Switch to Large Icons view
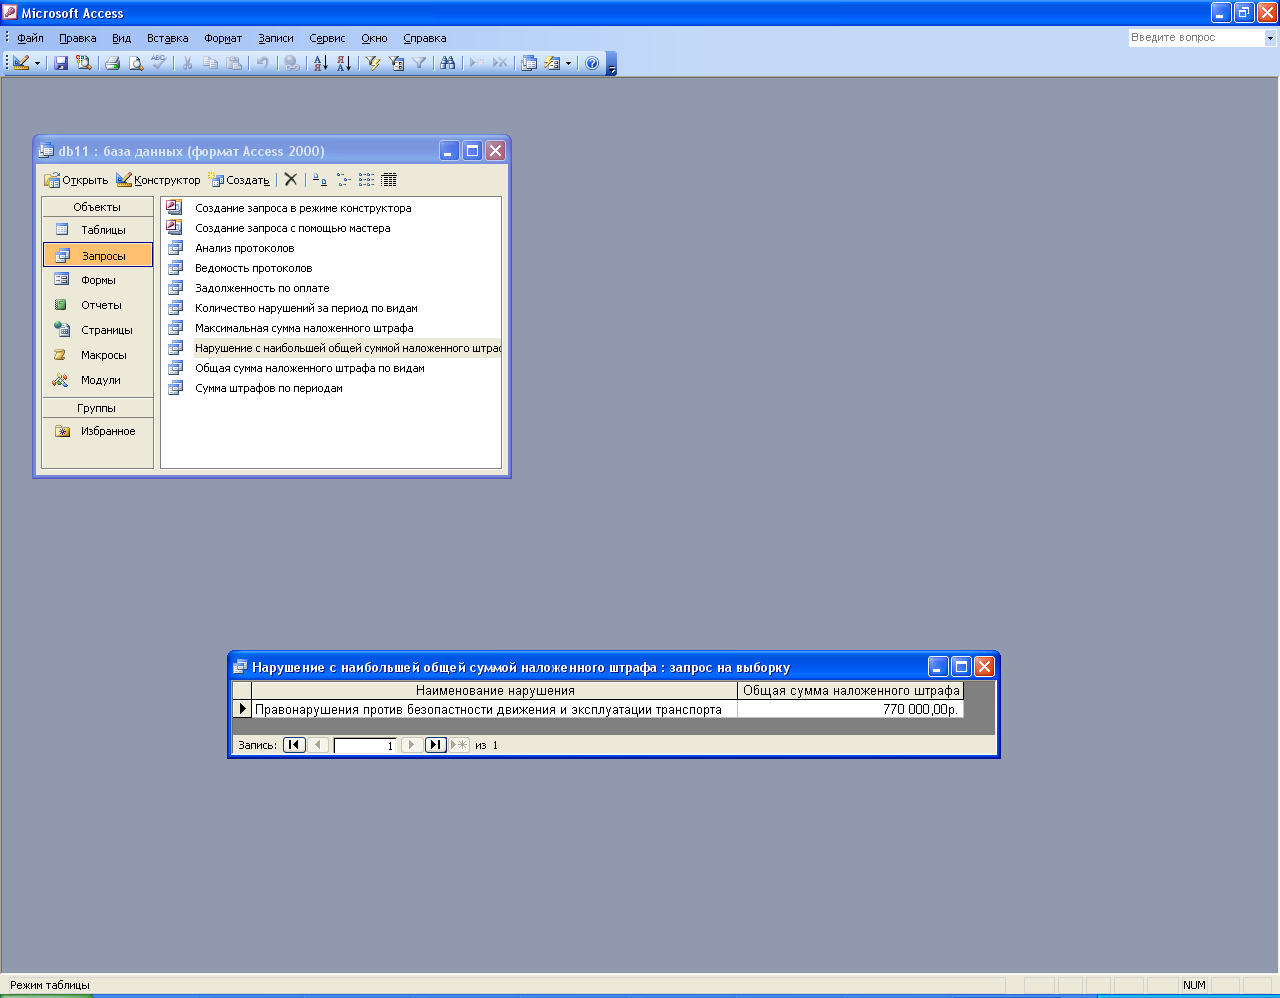Image resolution: width=1280 pixels, height=998 pixels. (319, 180)
